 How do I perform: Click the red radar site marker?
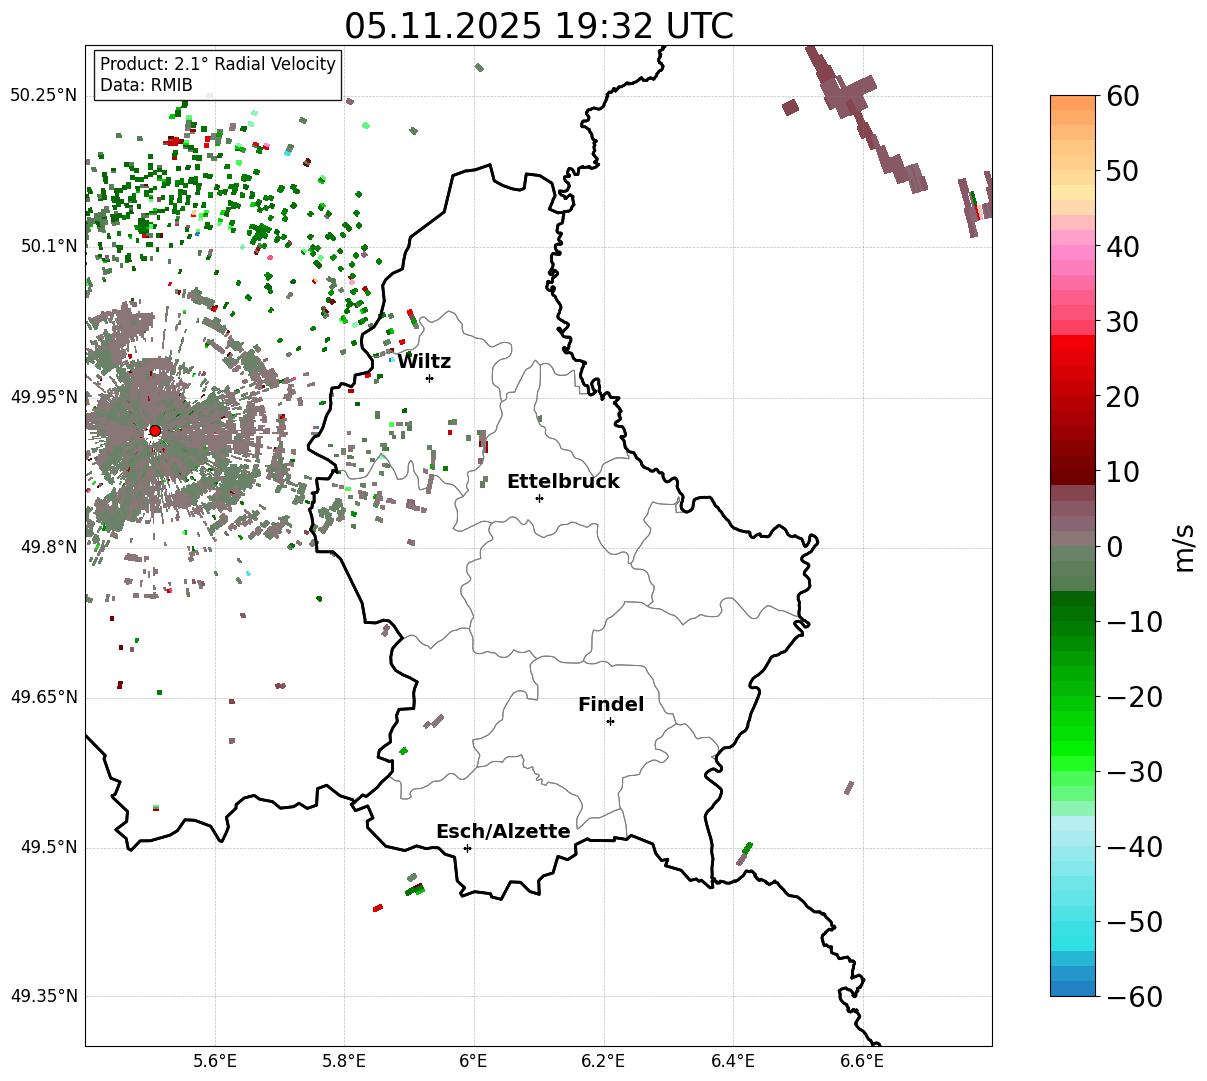coord(155,431)
